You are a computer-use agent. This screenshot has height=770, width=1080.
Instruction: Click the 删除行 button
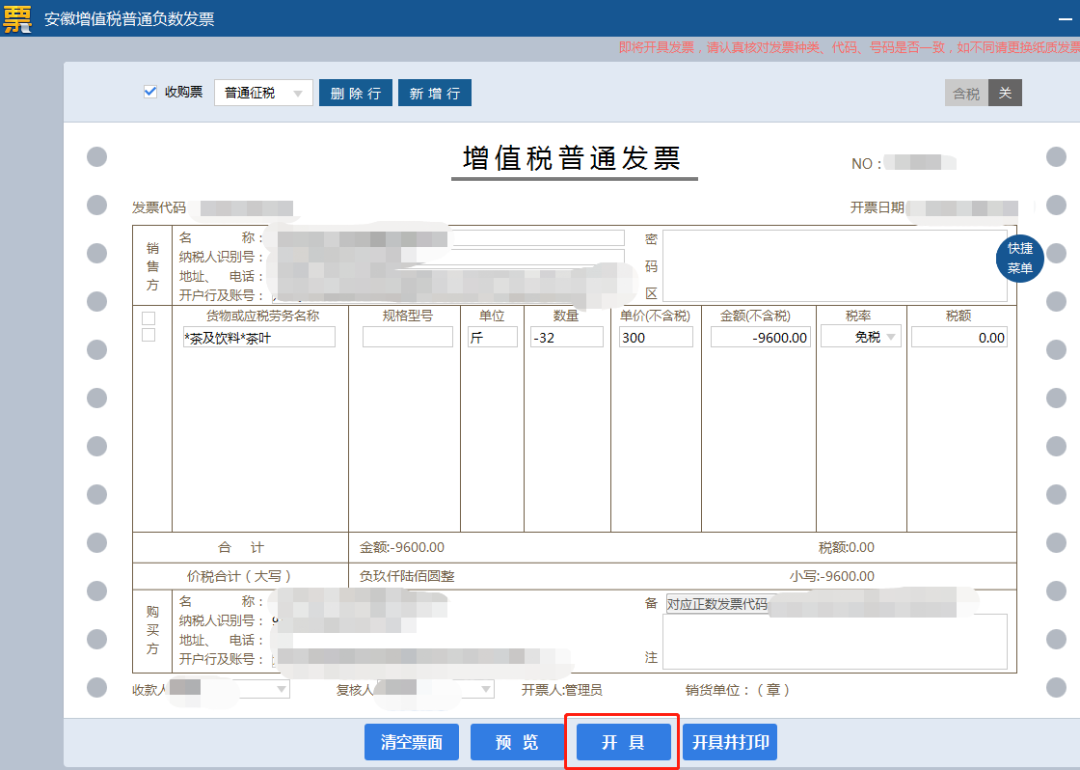(355, 93)
